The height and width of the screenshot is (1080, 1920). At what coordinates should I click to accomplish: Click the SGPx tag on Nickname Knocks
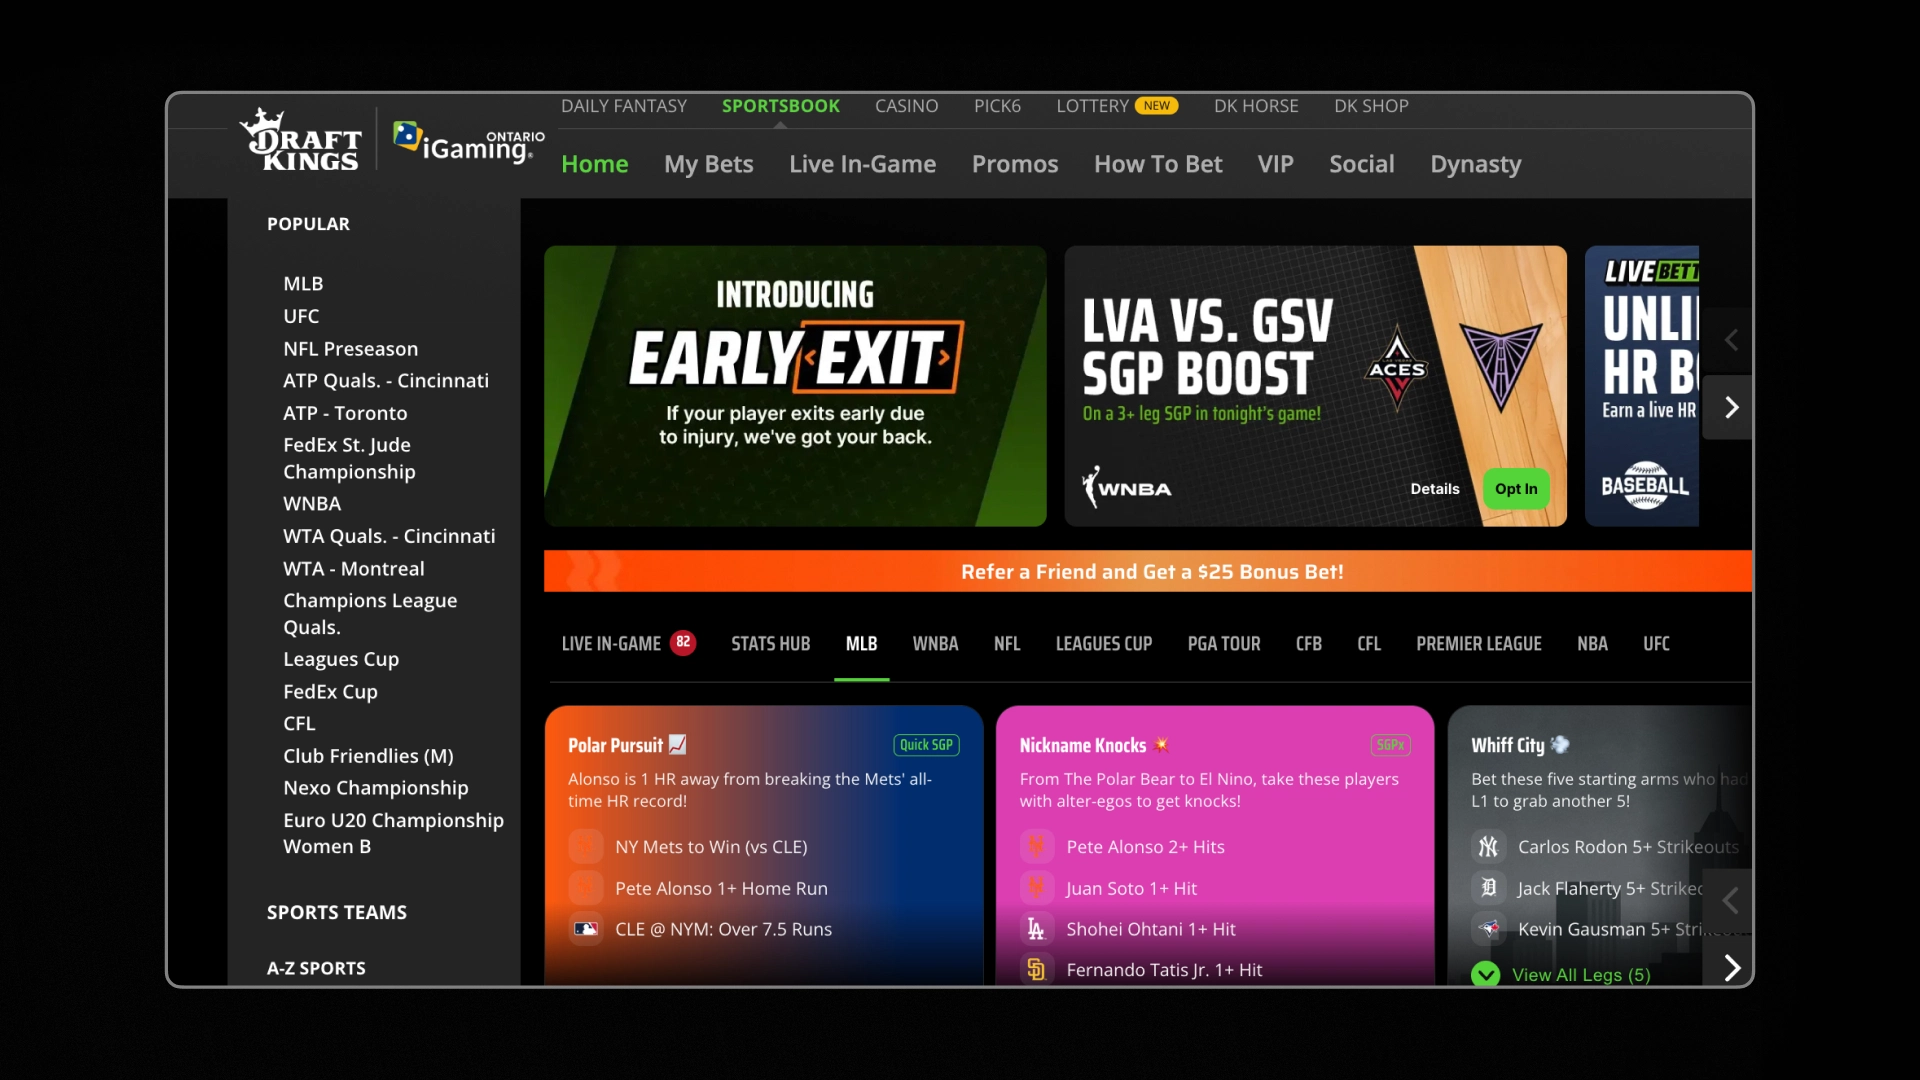click(1390, 745)
